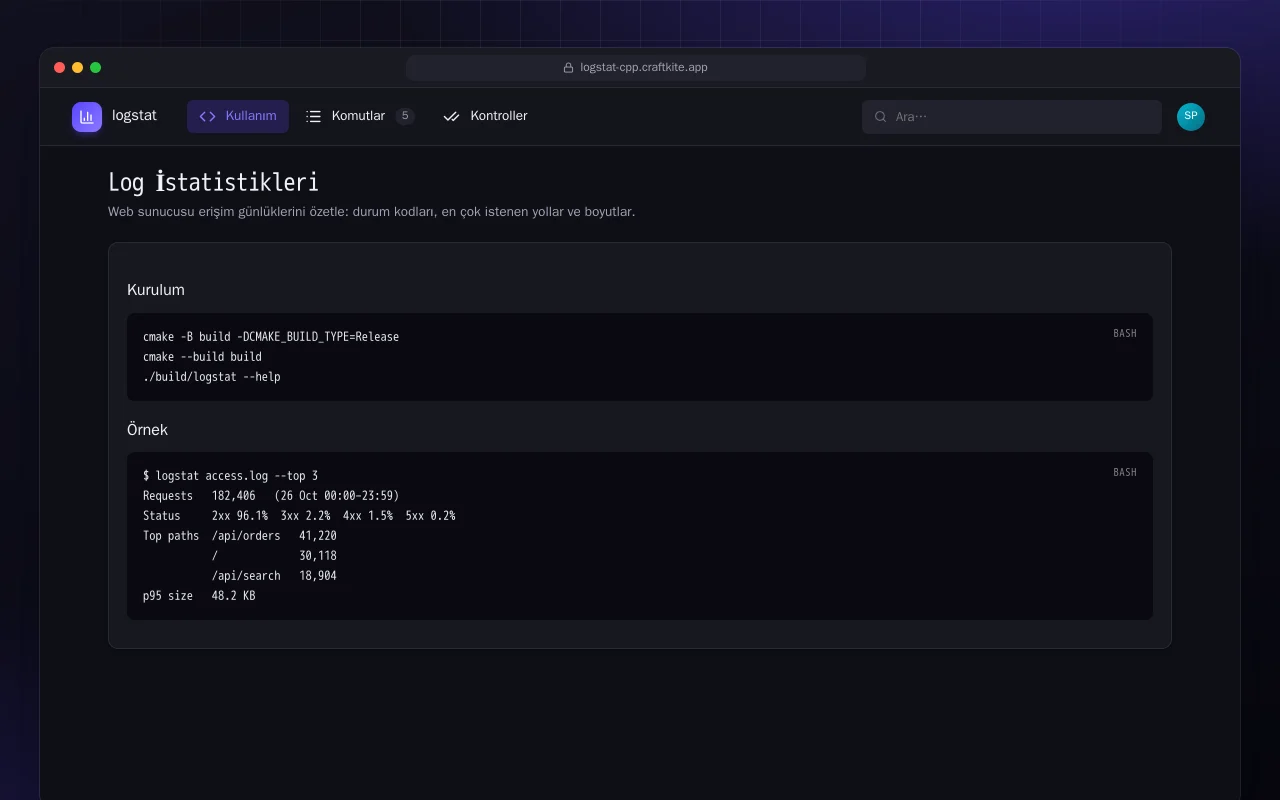Close the window with the red button
The height and width of the screenshot is (800, 1280).
[x=59, y=68]
